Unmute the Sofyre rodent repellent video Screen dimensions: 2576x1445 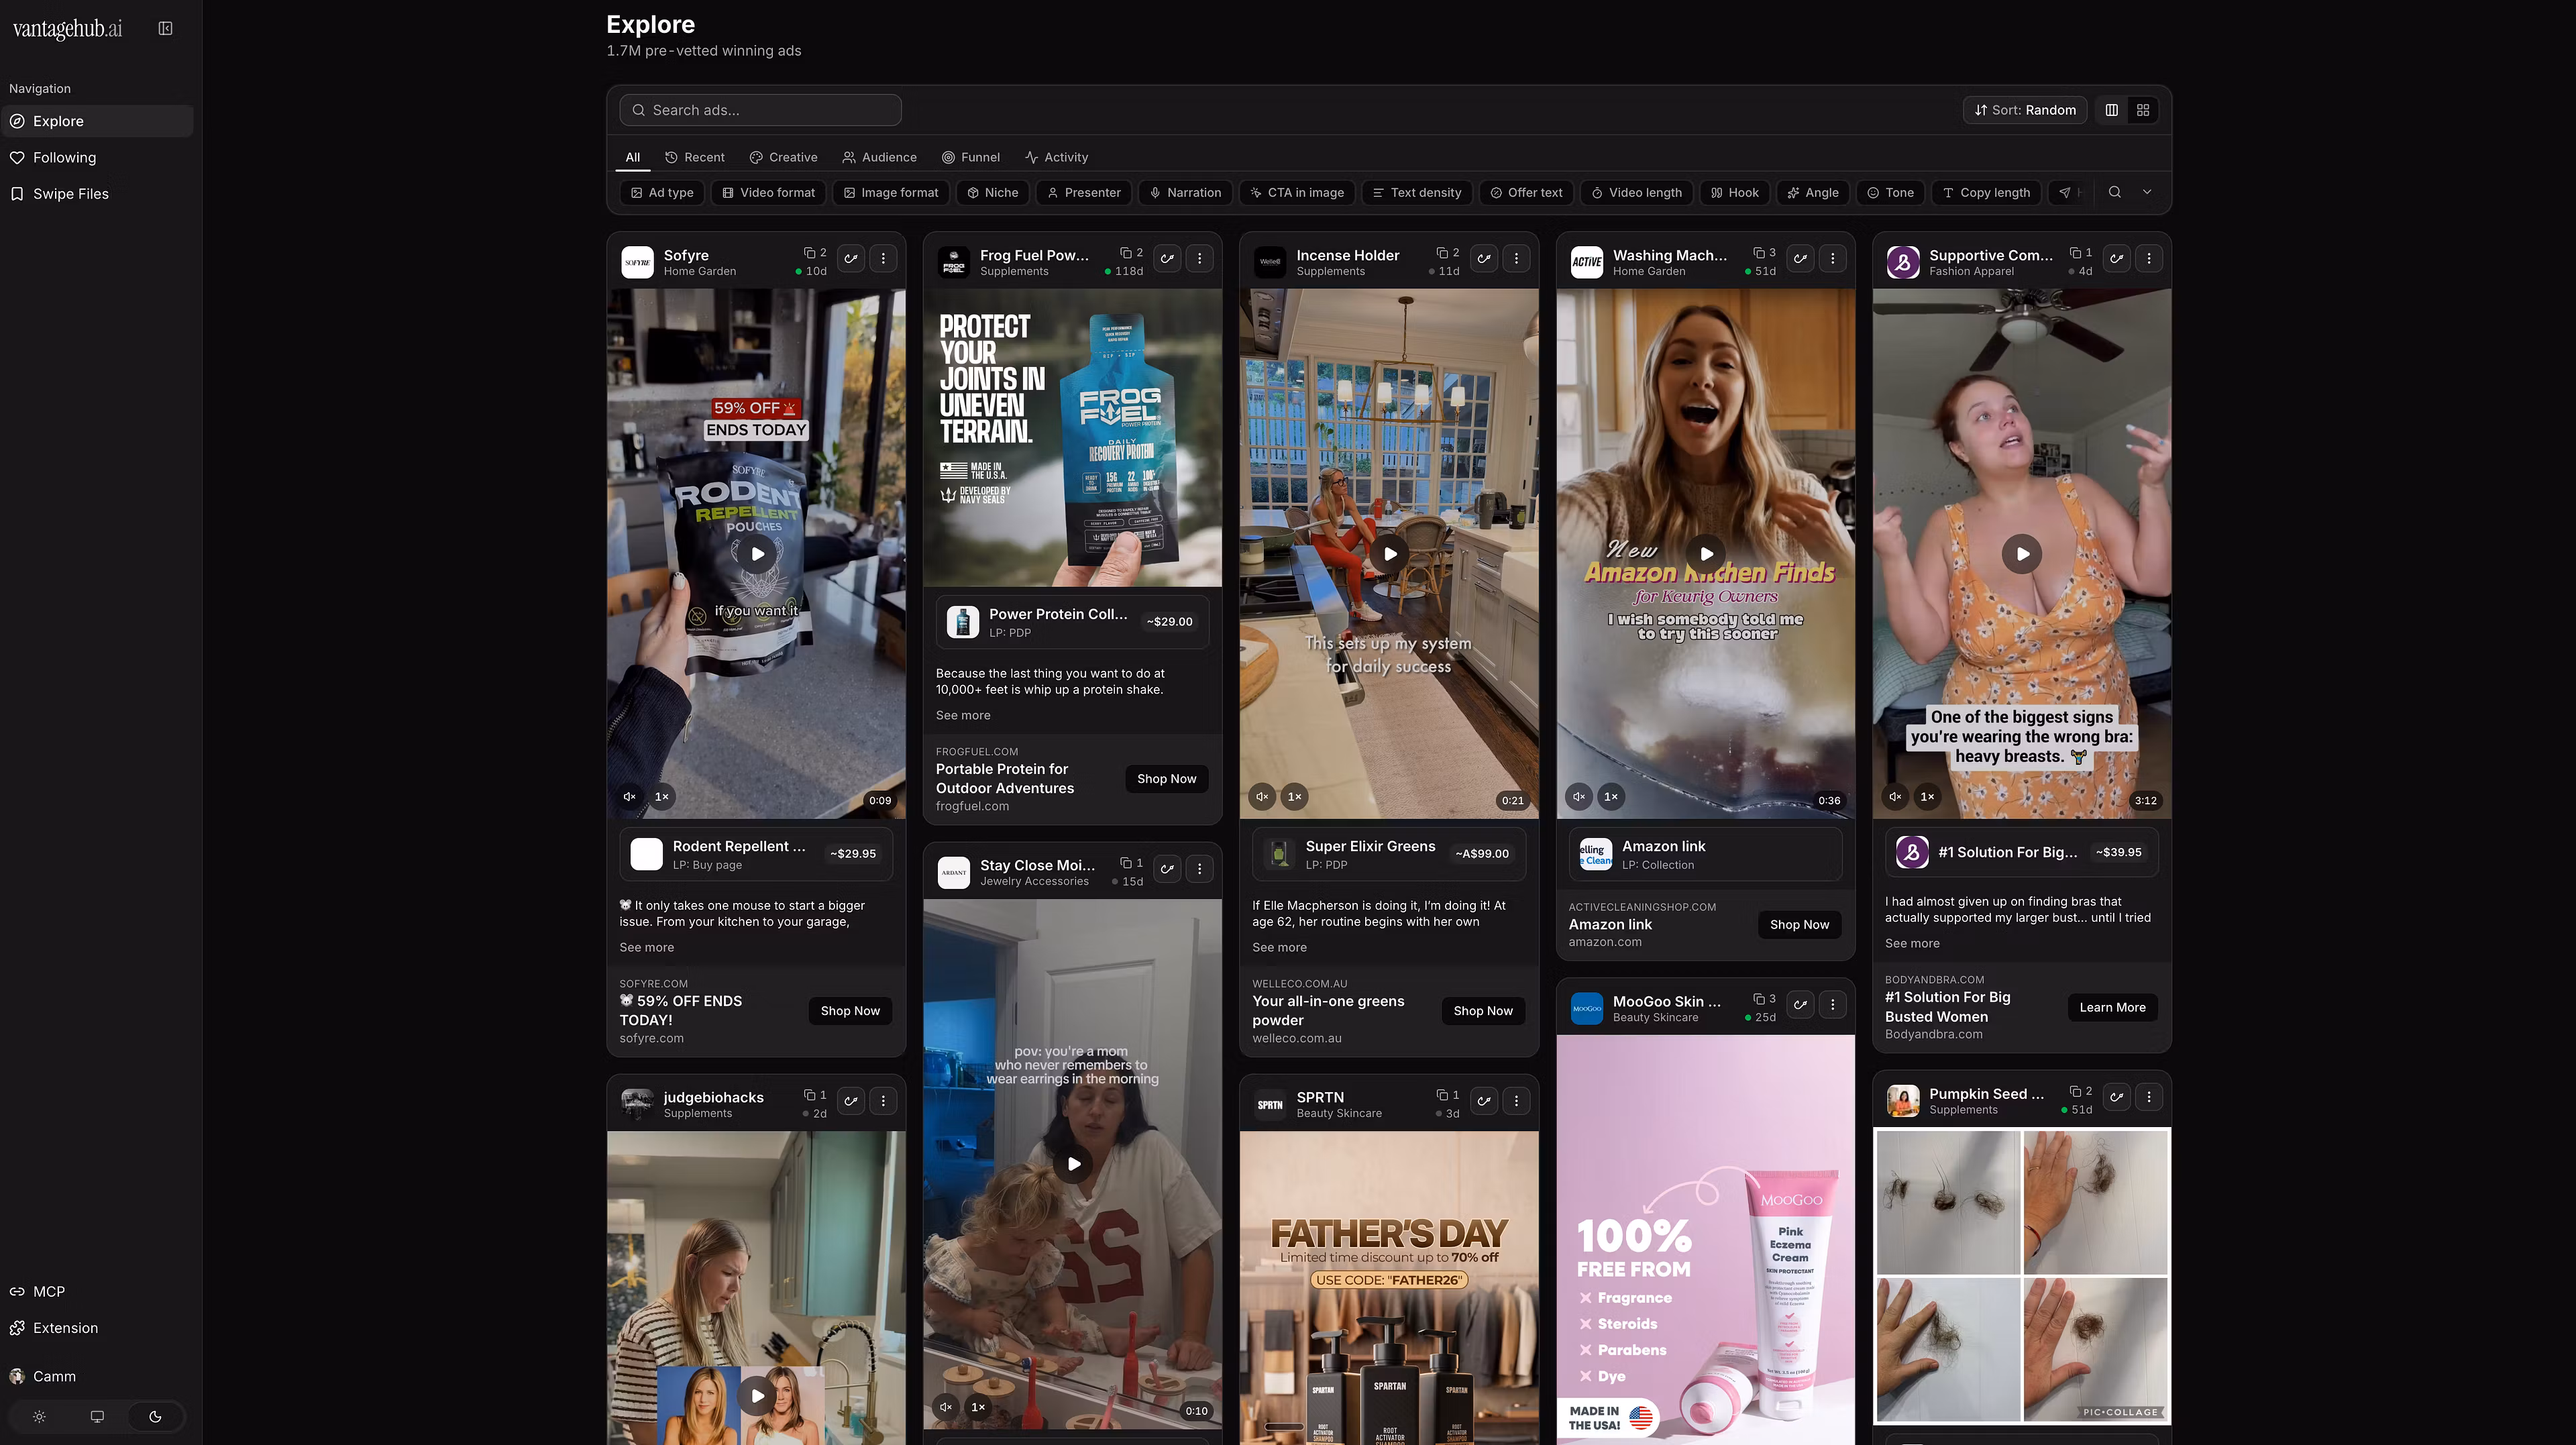point(630,797)
